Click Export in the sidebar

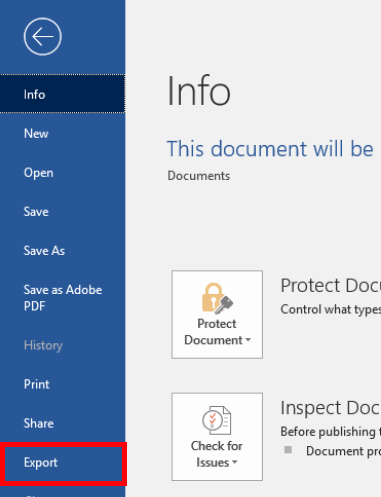click(62, 463)
